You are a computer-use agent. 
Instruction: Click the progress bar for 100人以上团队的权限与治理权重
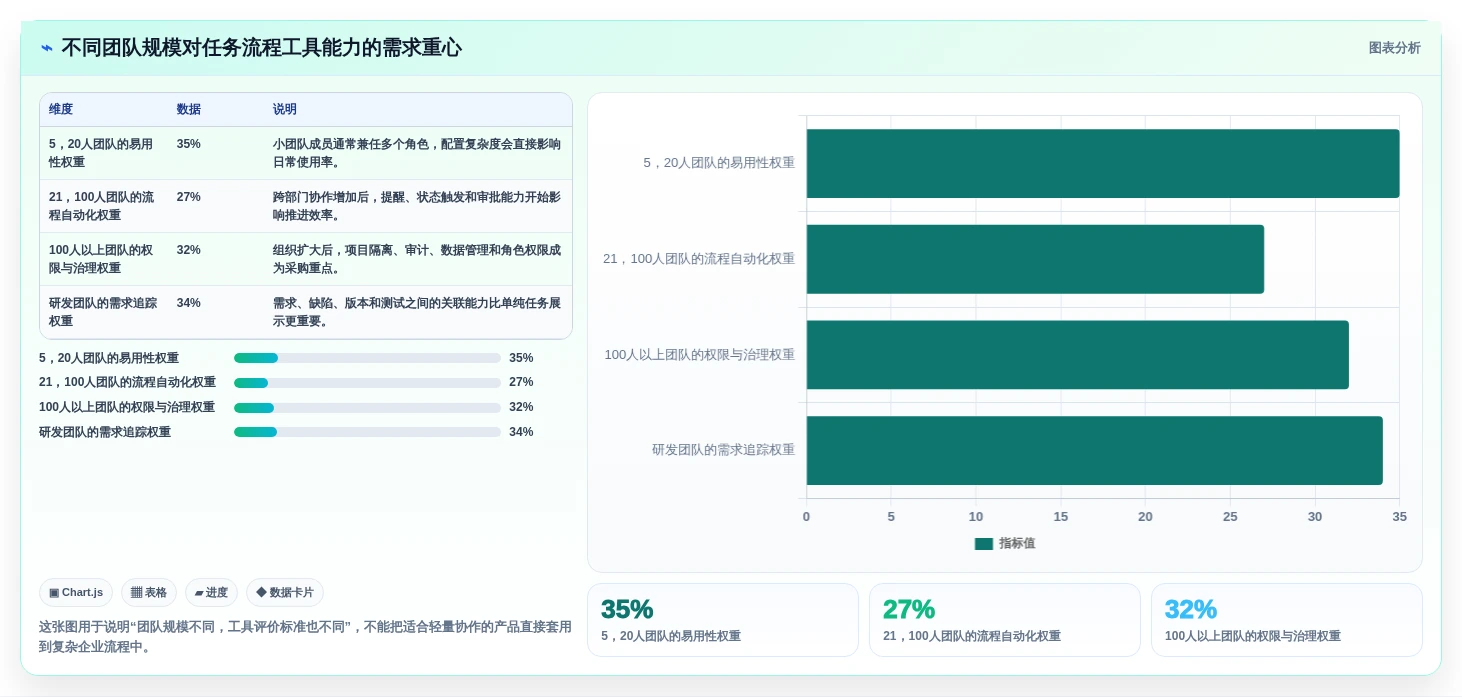367,408
